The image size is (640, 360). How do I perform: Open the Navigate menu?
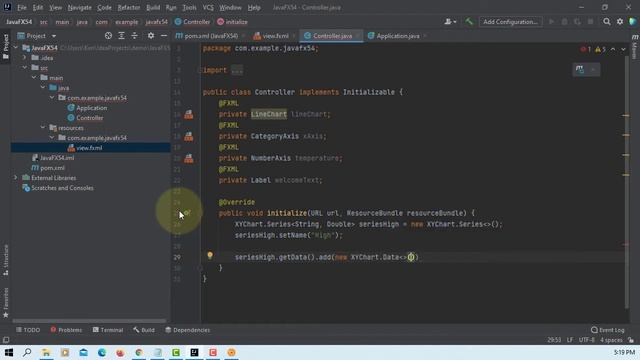coord(80,7)
